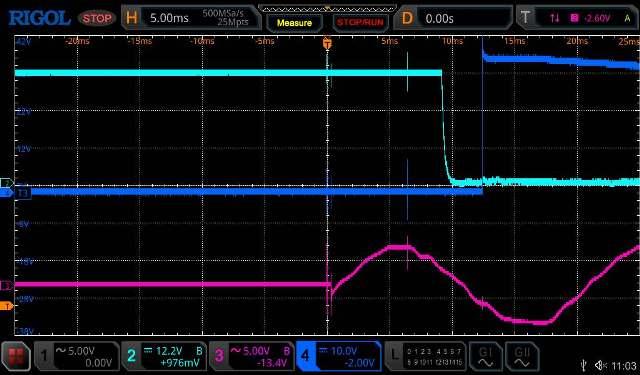Change the trigger edge slope icon
The height and width of the screenshot is (375, 640).
coord(554,18)
